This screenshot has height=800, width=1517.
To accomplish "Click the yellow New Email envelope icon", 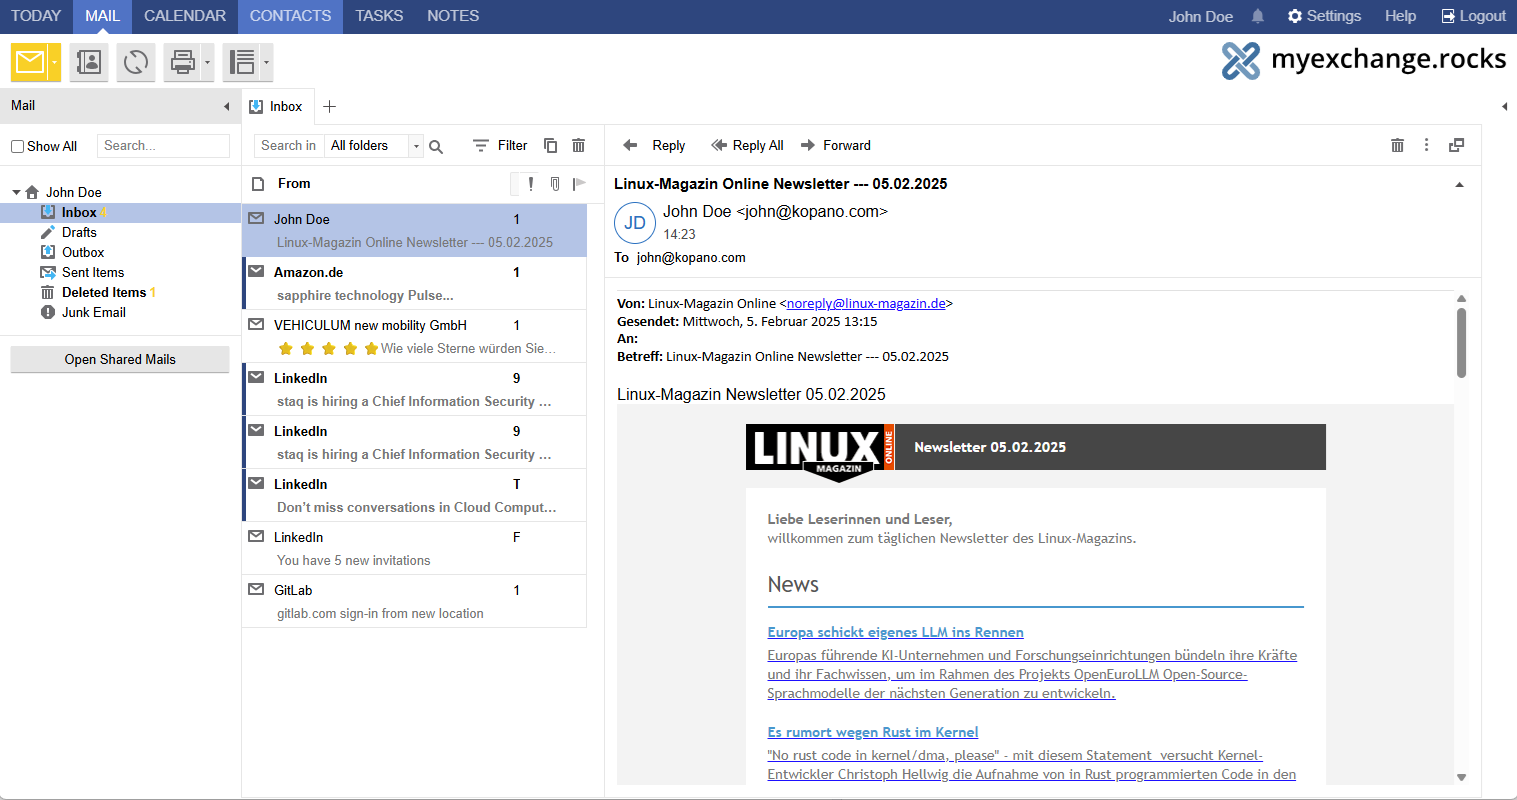I will pyautogui.click(x=29, y=62).
